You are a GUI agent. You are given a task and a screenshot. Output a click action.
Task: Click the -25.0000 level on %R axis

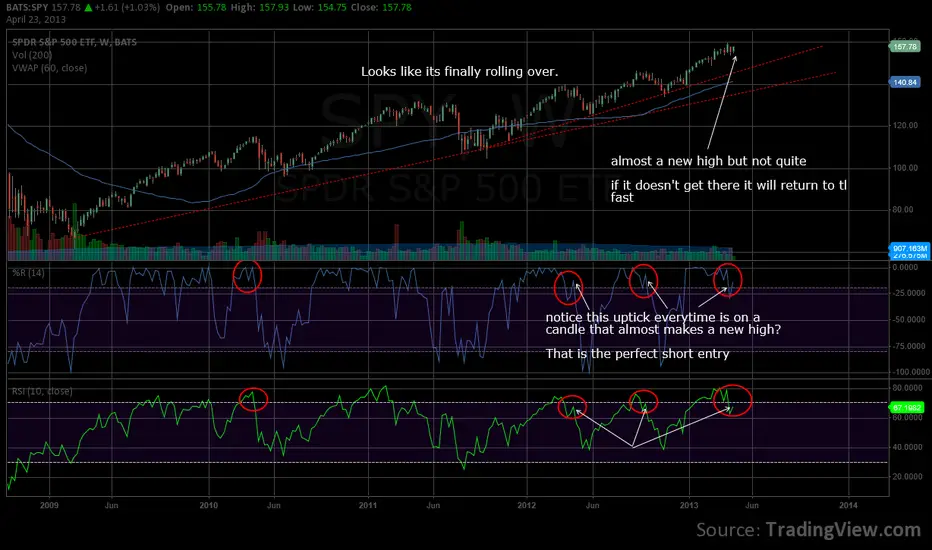909,293
